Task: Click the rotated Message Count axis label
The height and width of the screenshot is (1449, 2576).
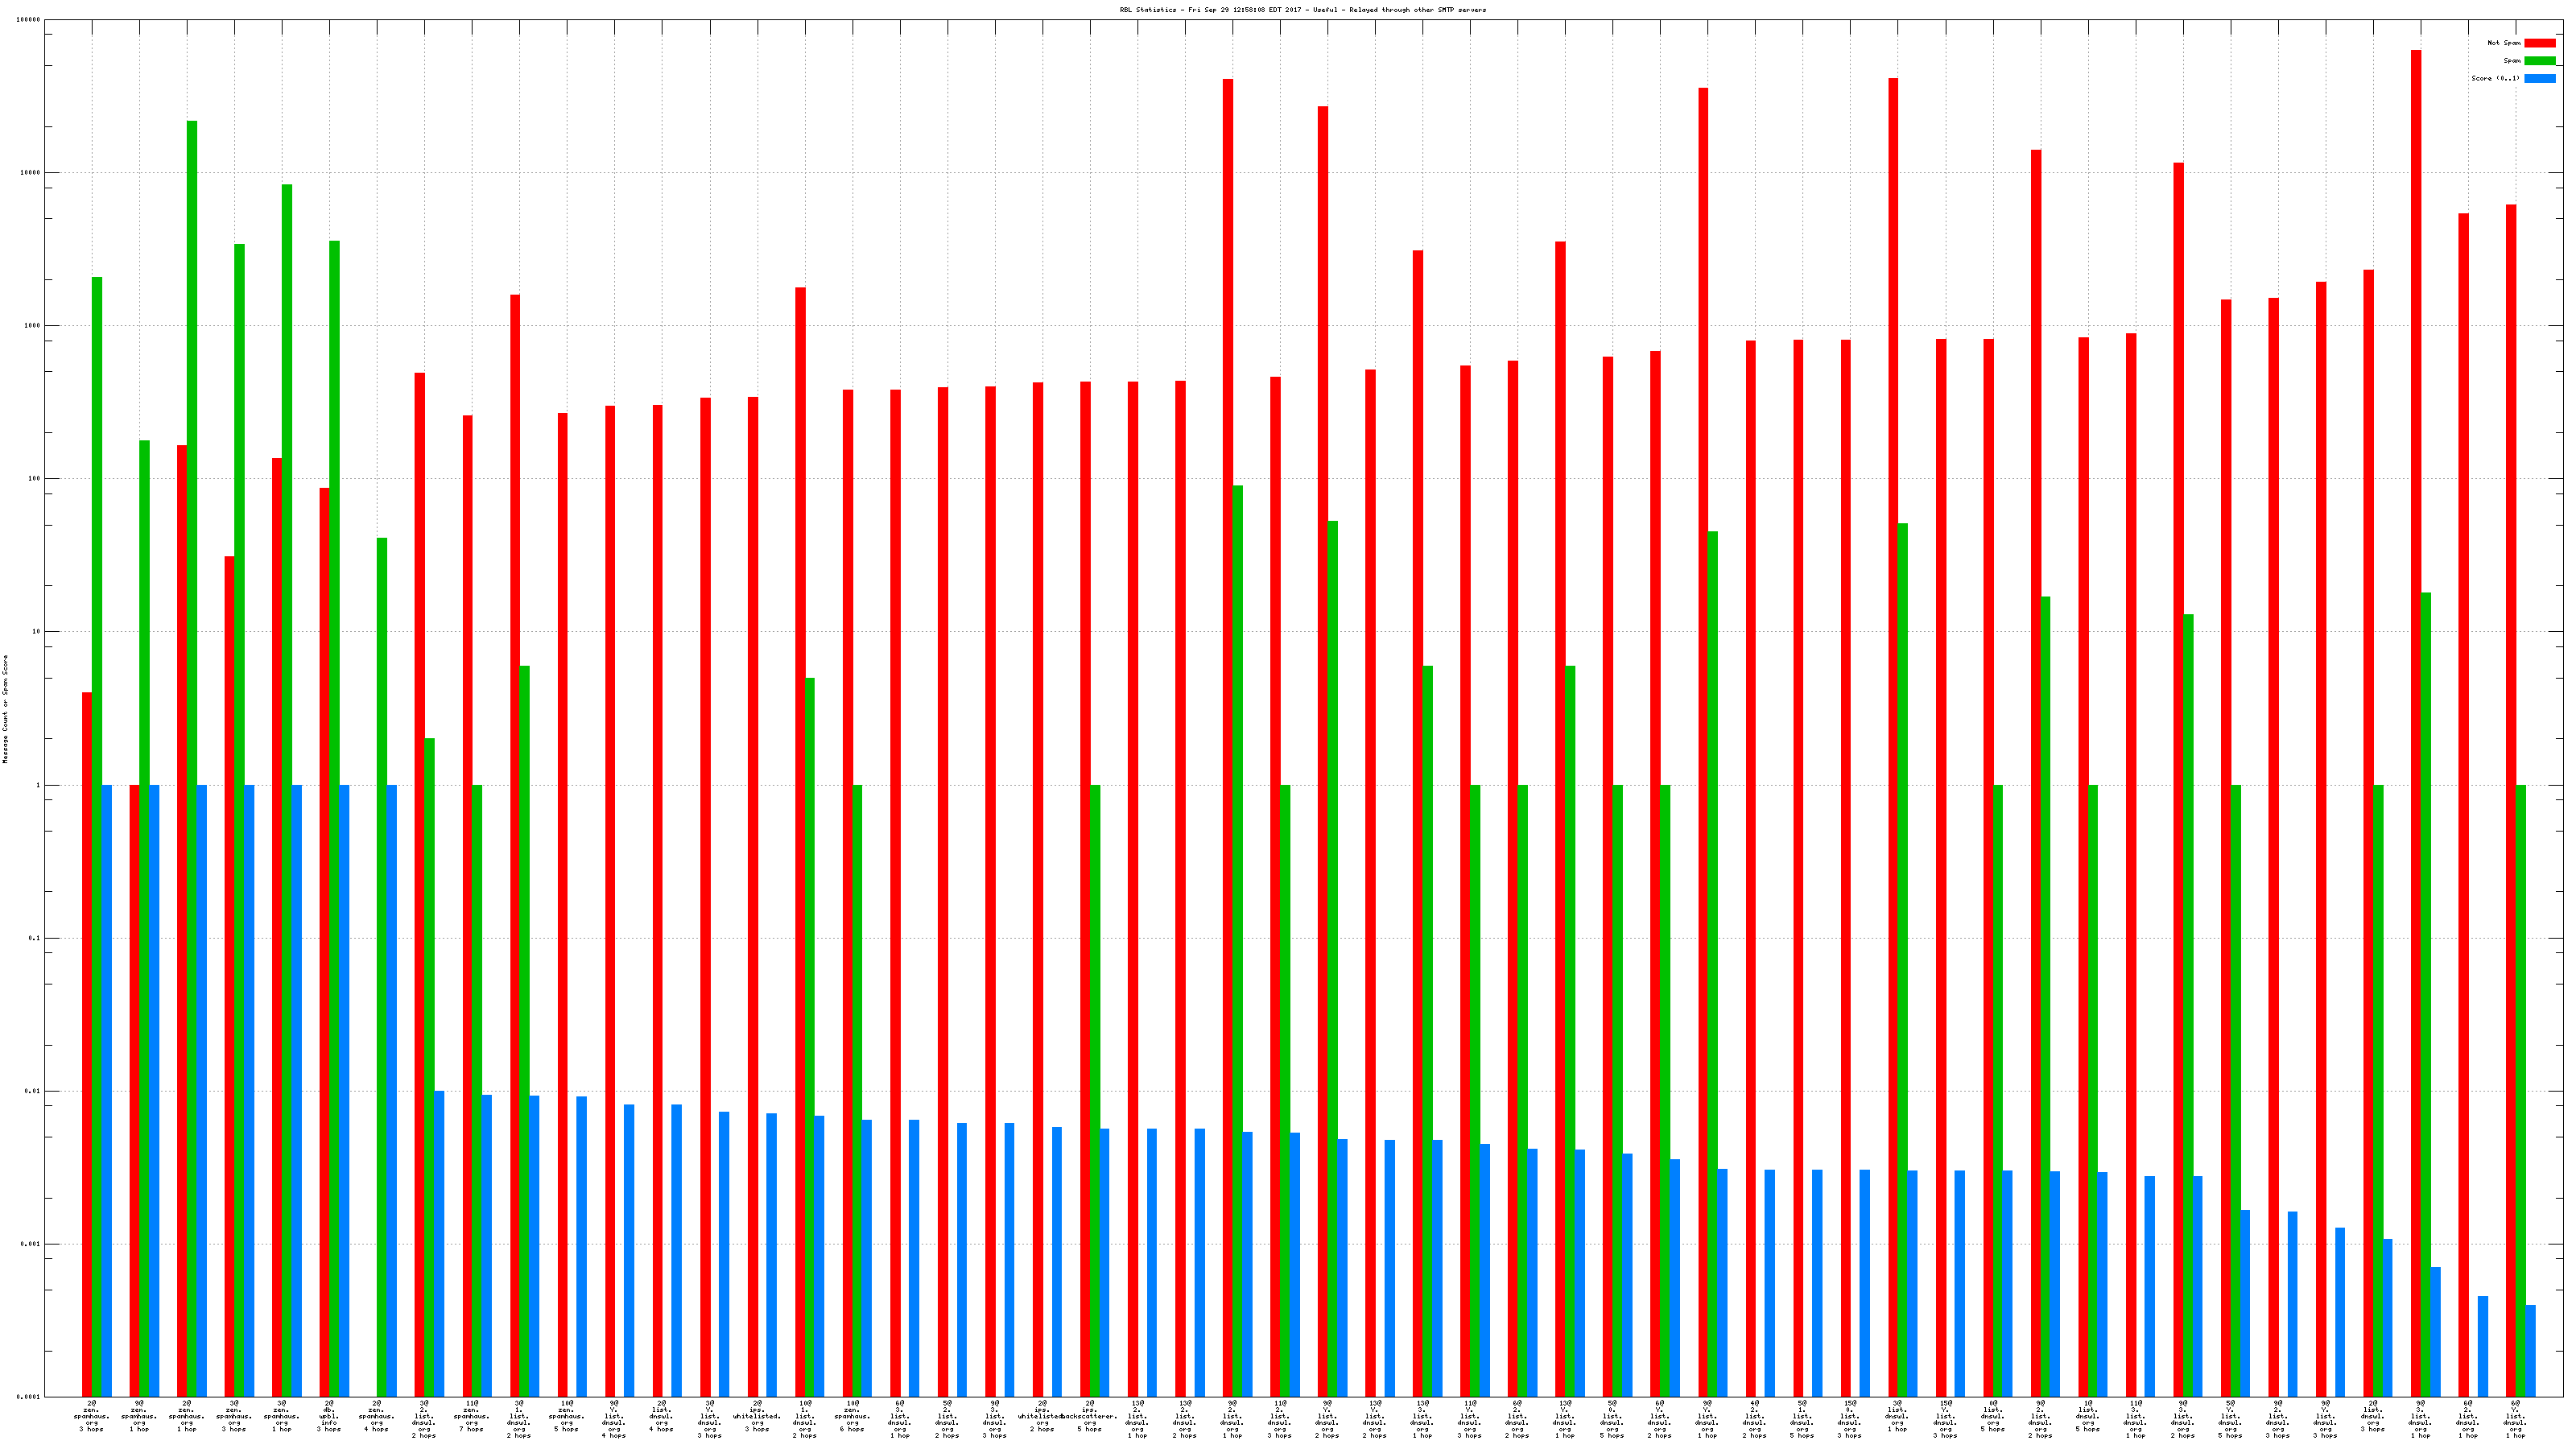Action: [x=5, y=709]
